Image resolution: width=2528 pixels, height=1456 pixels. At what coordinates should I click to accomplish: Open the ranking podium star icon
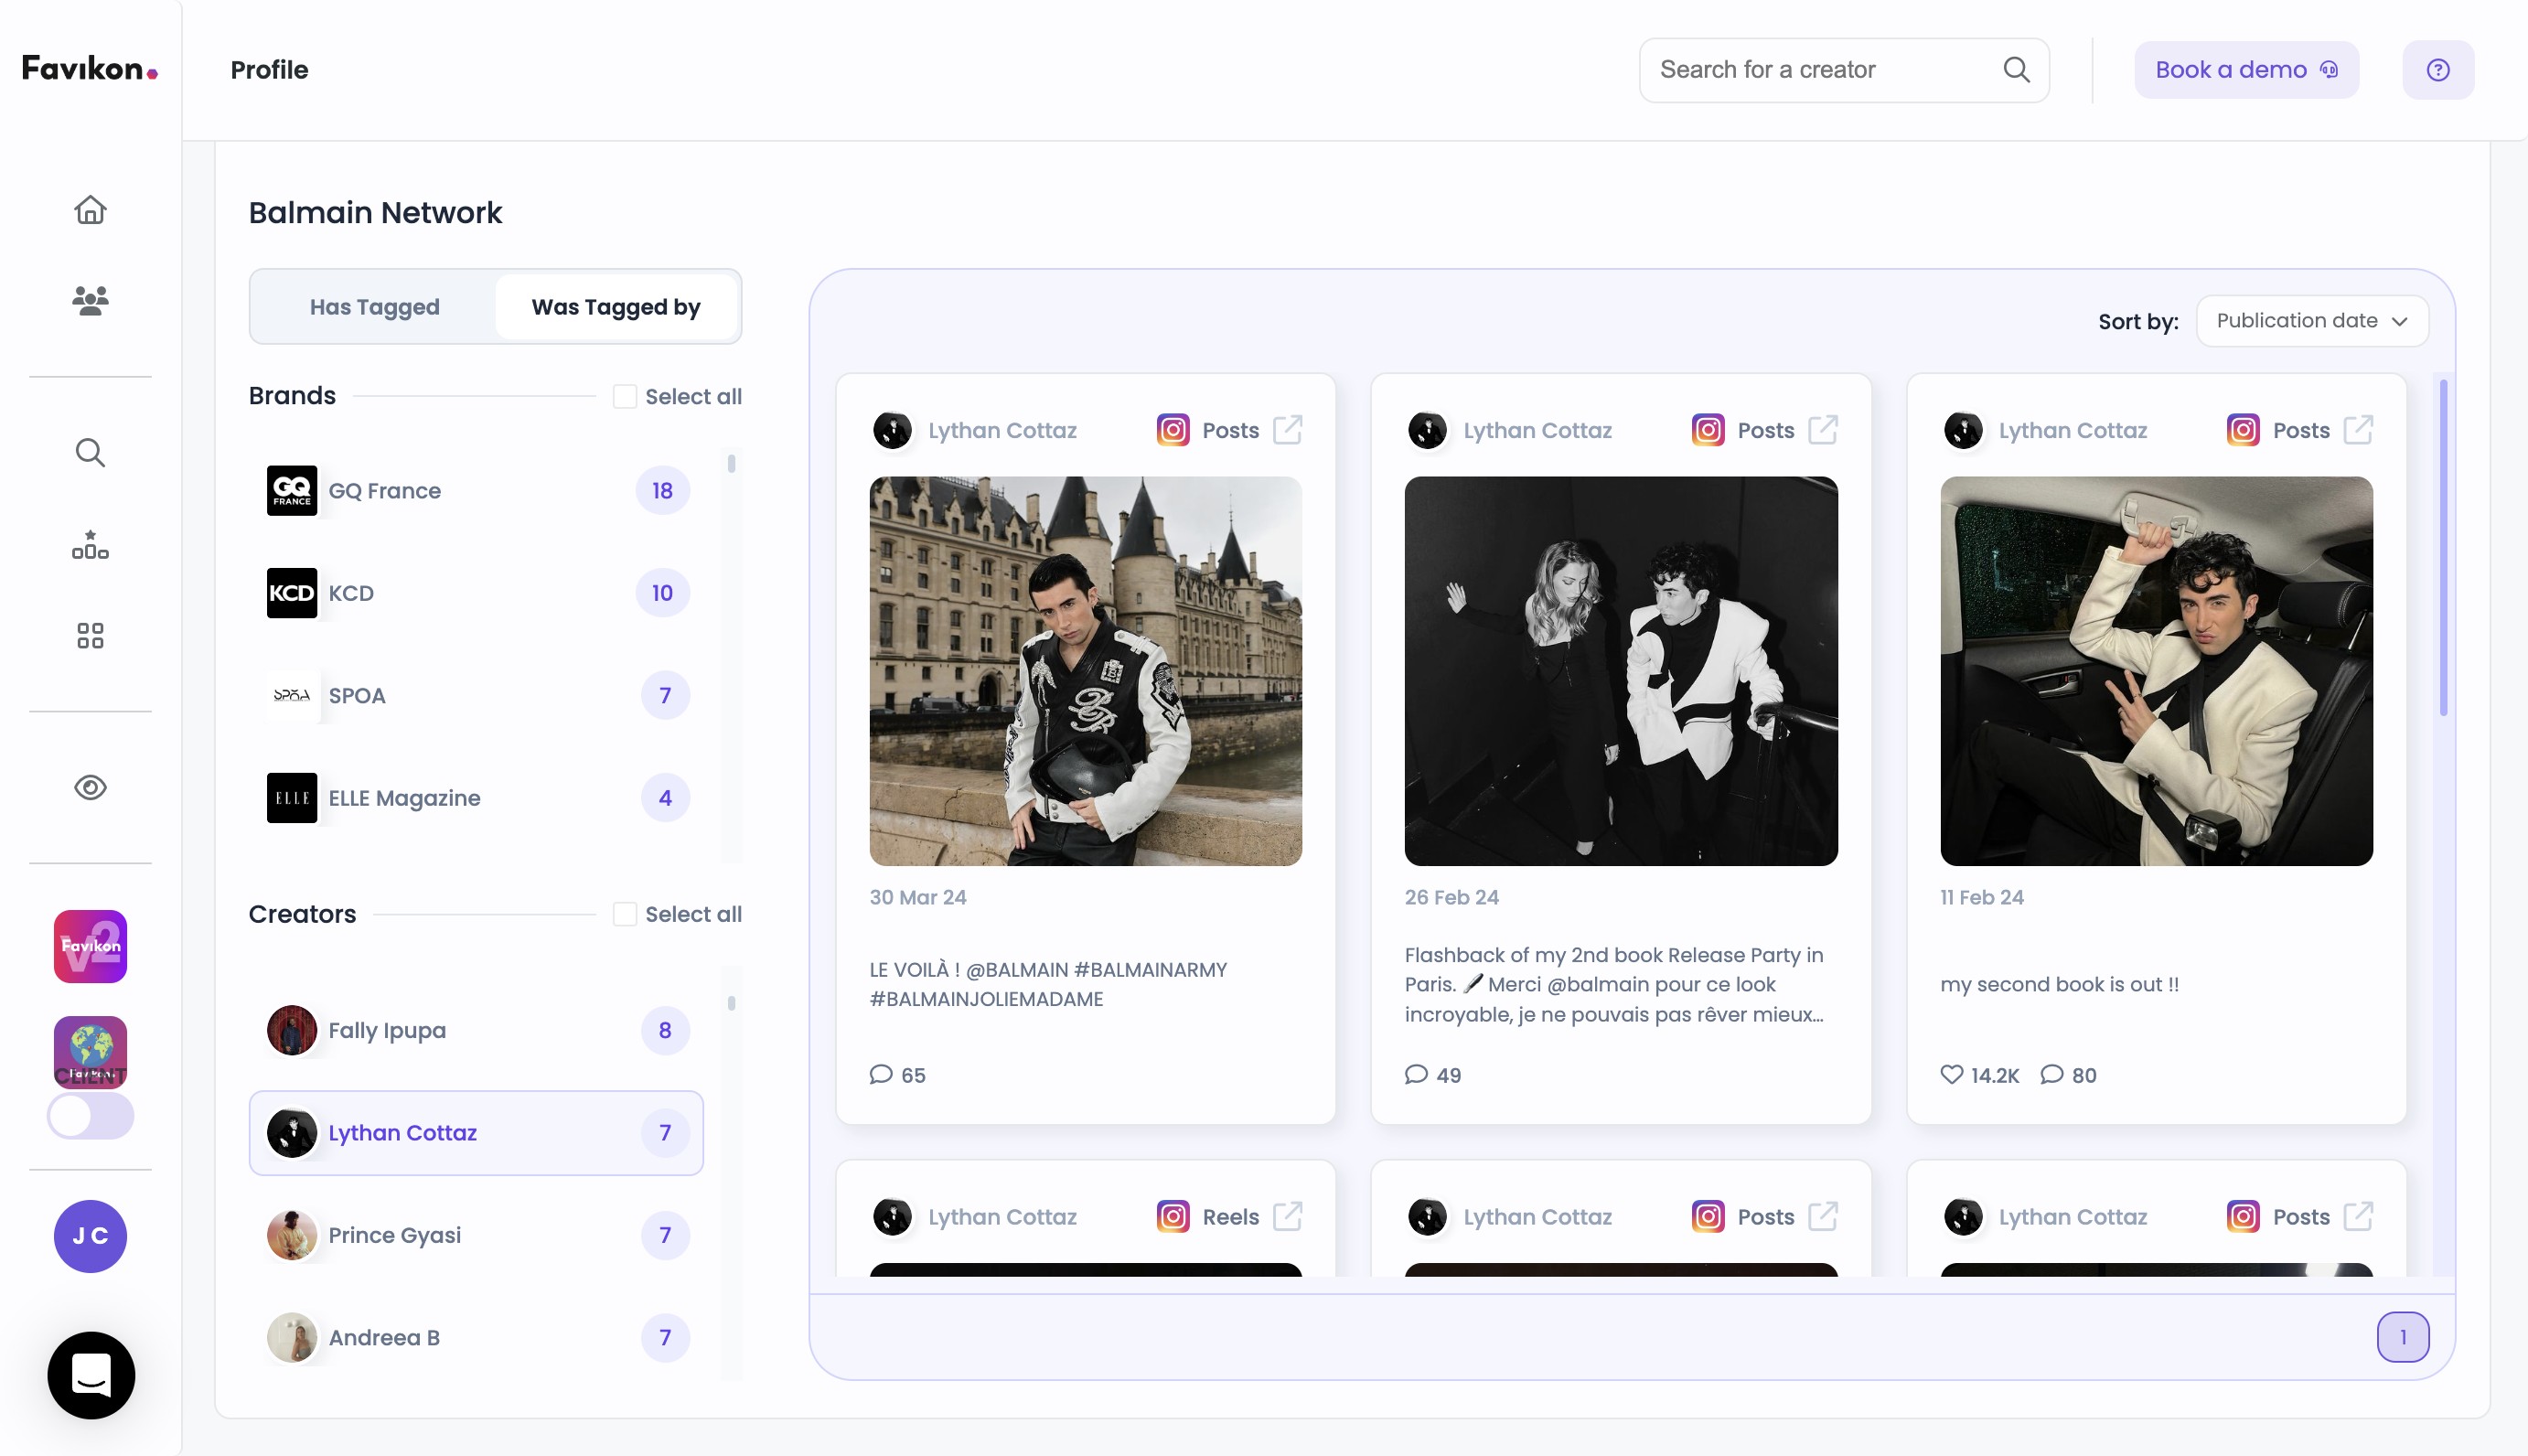coord(90,545)
